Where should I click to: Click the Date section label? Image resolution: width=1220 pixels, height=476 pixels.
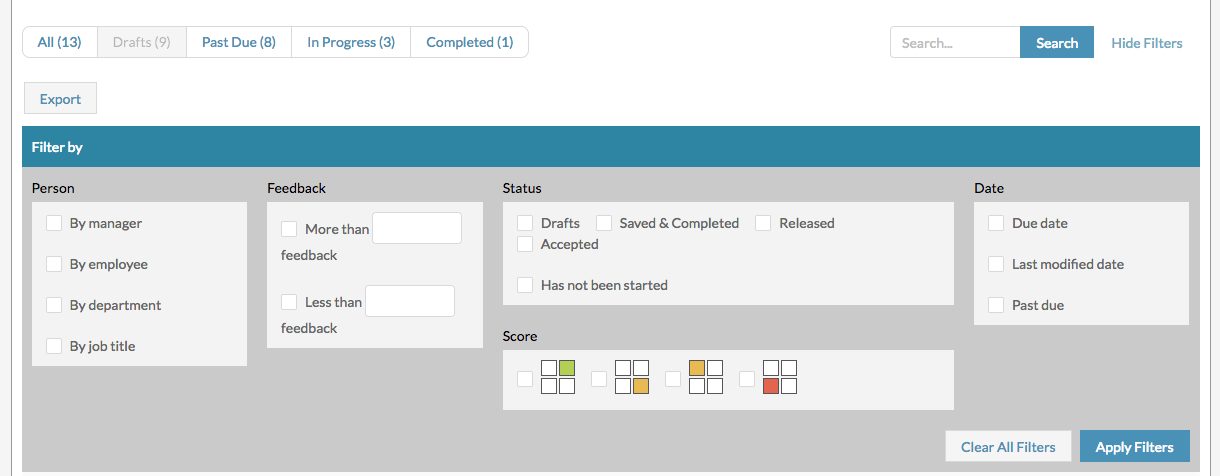[x=989, y=188]
